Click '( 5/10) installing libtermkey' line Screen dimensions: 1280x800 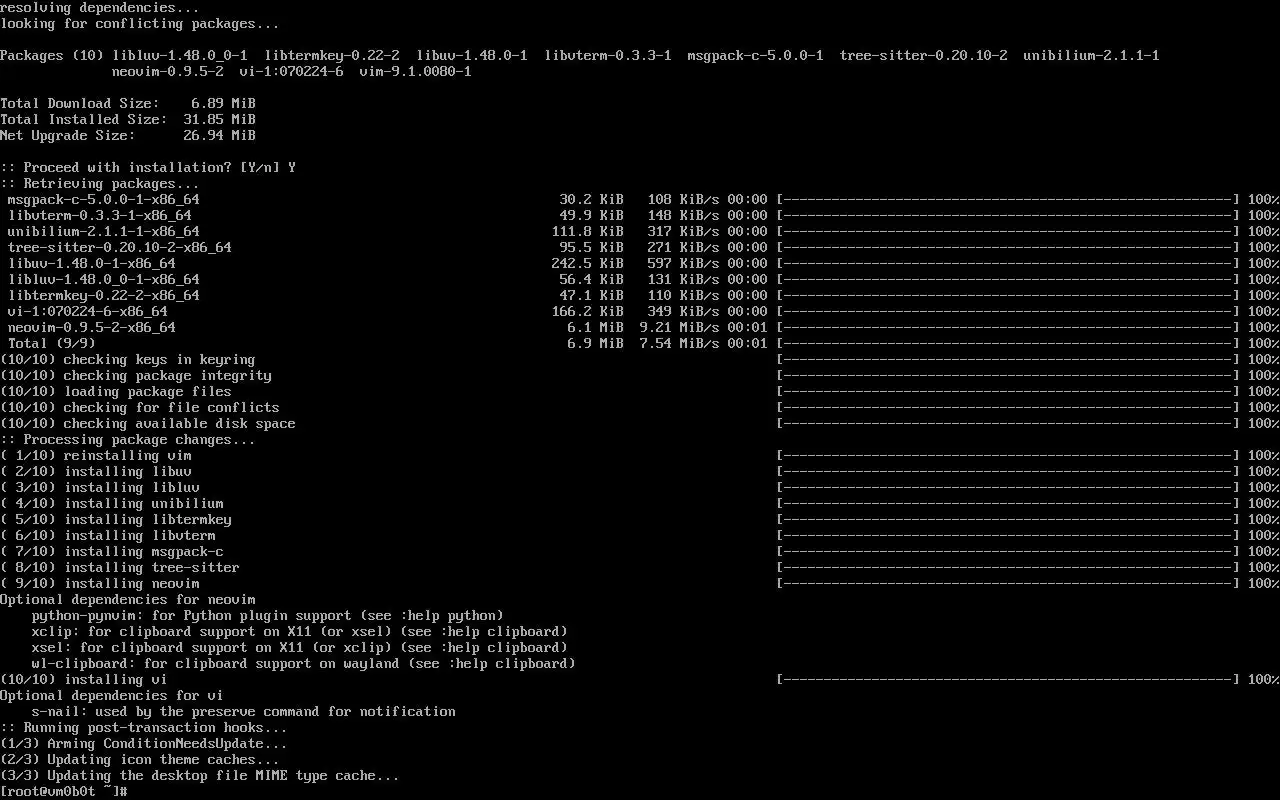coord(116,519)
